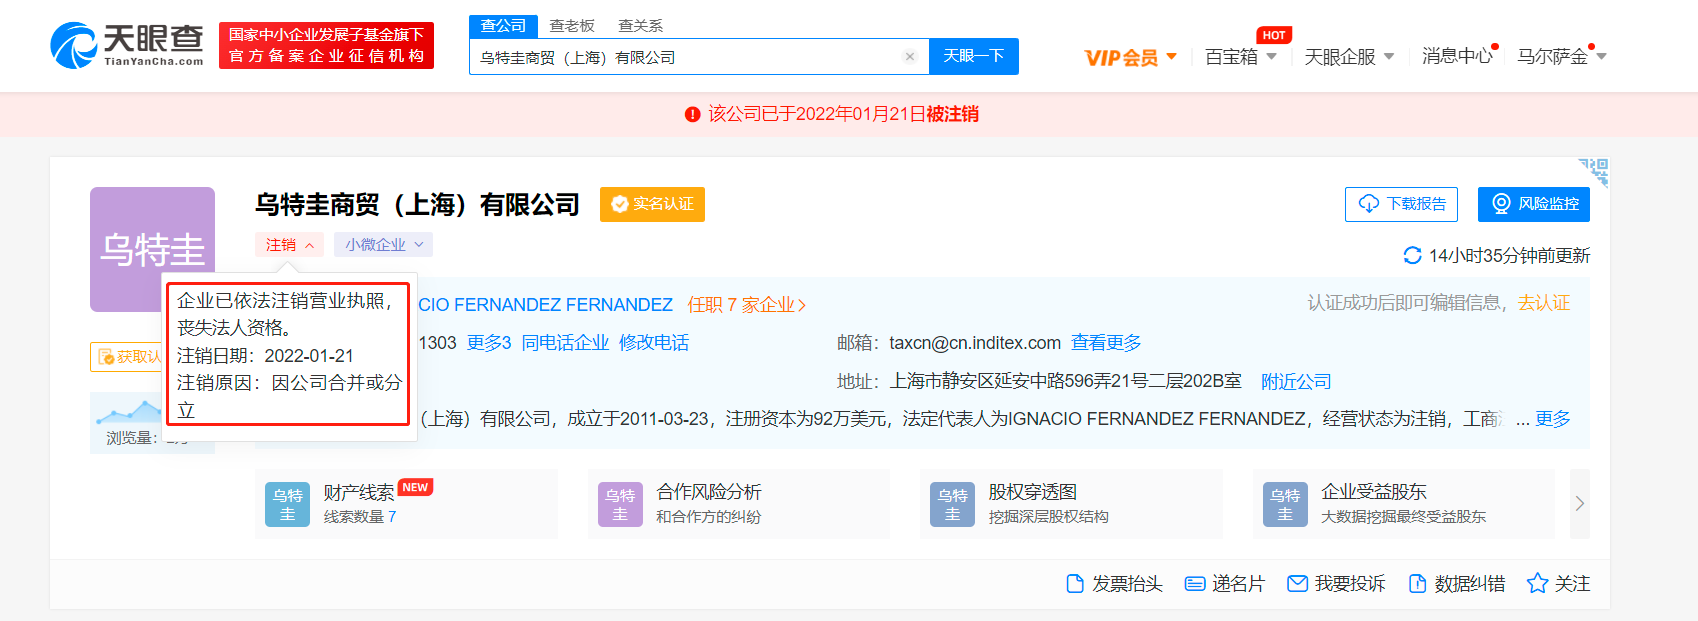Click the 国家中小企业发展子基金 red banner

point(326,45)
